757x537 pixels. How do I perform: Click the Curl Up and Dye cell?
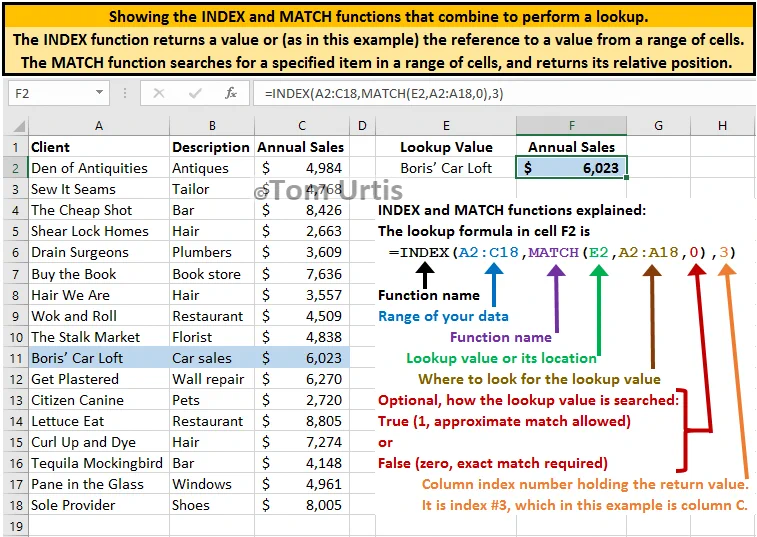click(x=99, y=442)
